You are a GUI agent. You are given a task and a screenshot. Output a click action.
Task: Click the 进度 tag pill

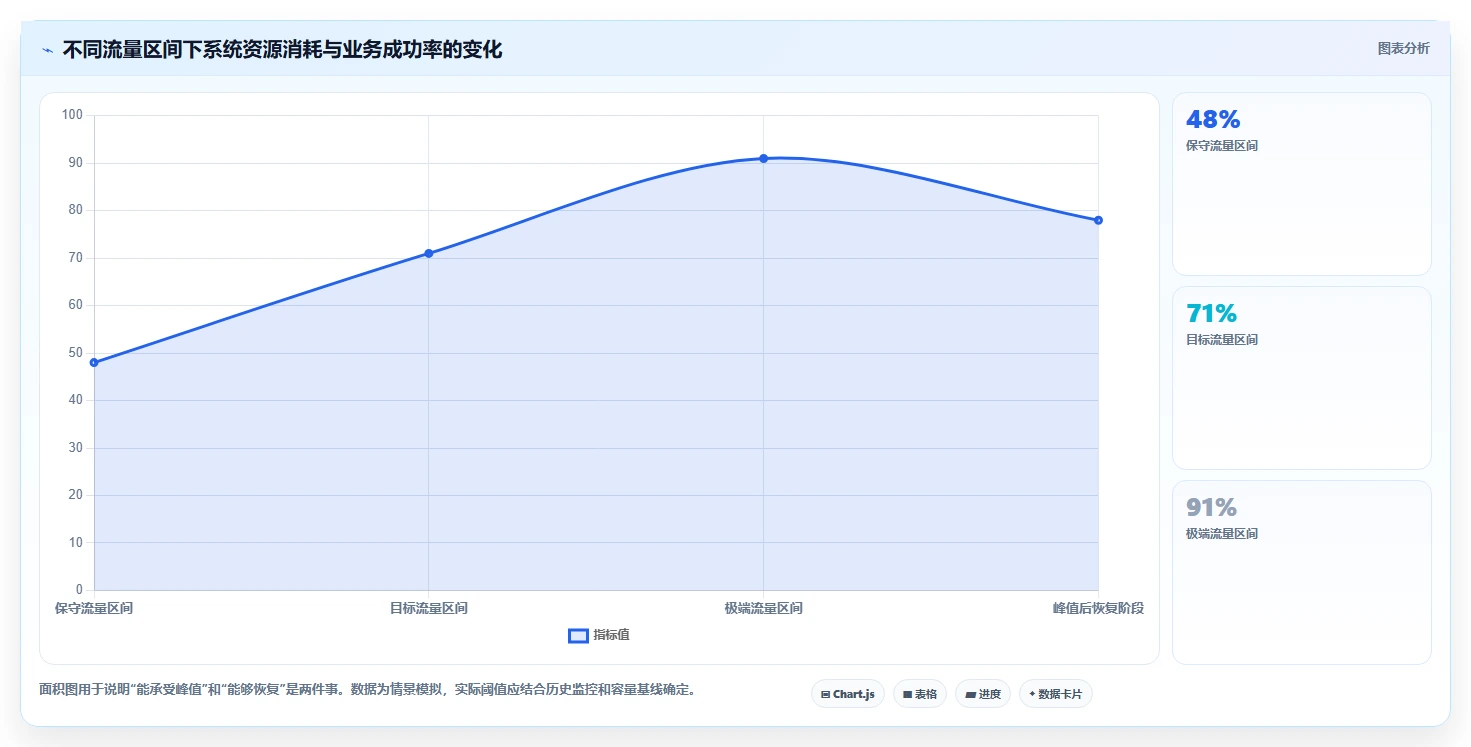[x=983, y=694]
